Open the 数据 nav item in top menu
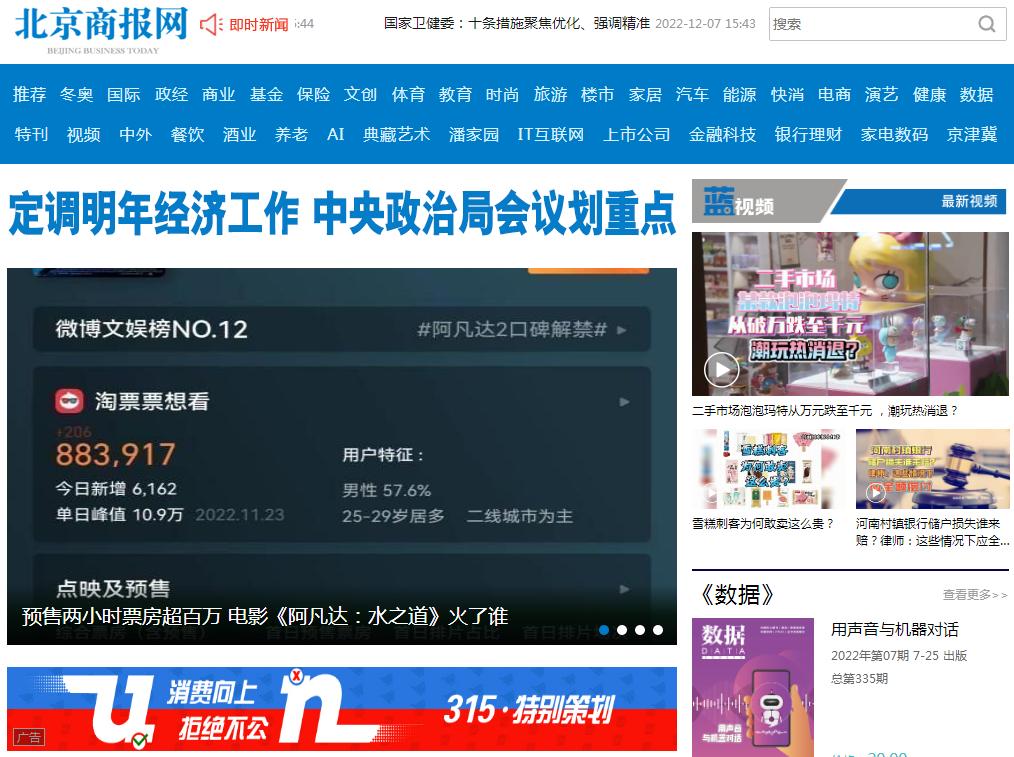The height and width of the screenshot is (757, 1014). [x=976, y=94]
